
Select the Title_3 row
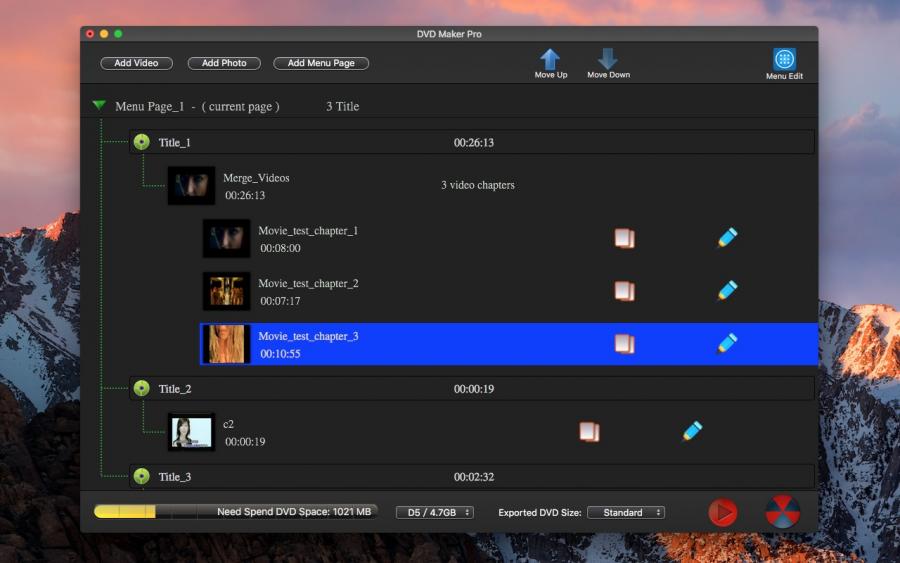coord(472,476)
